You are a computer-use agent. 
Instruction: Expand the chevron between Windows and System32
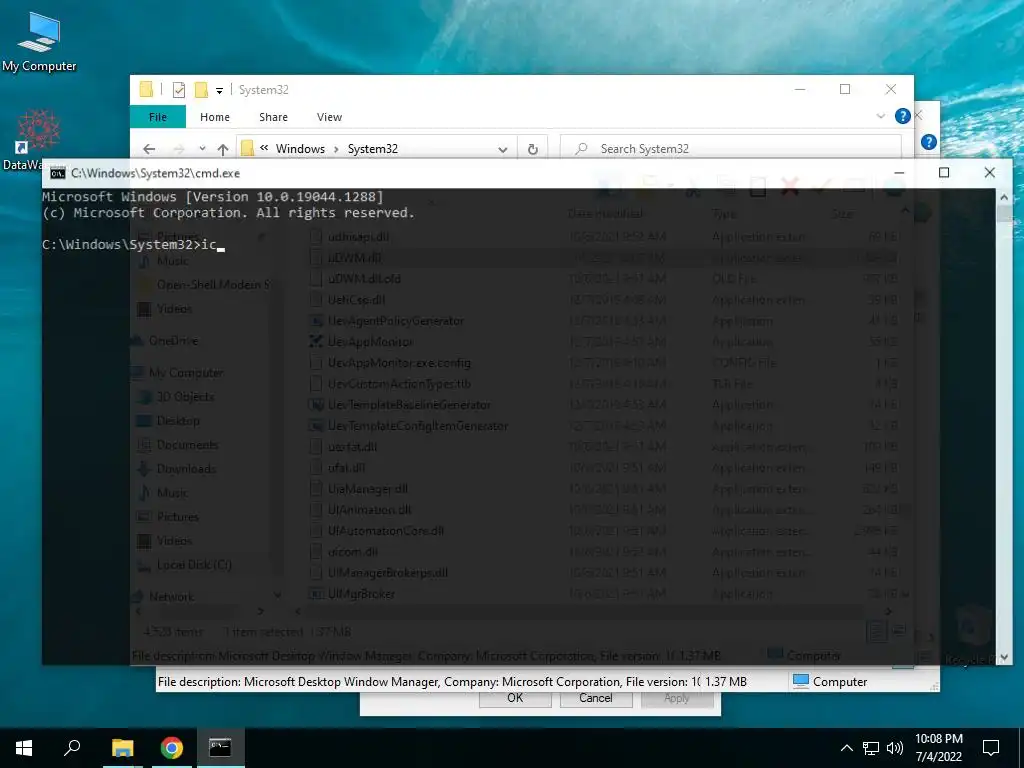(x=336, y=149)
